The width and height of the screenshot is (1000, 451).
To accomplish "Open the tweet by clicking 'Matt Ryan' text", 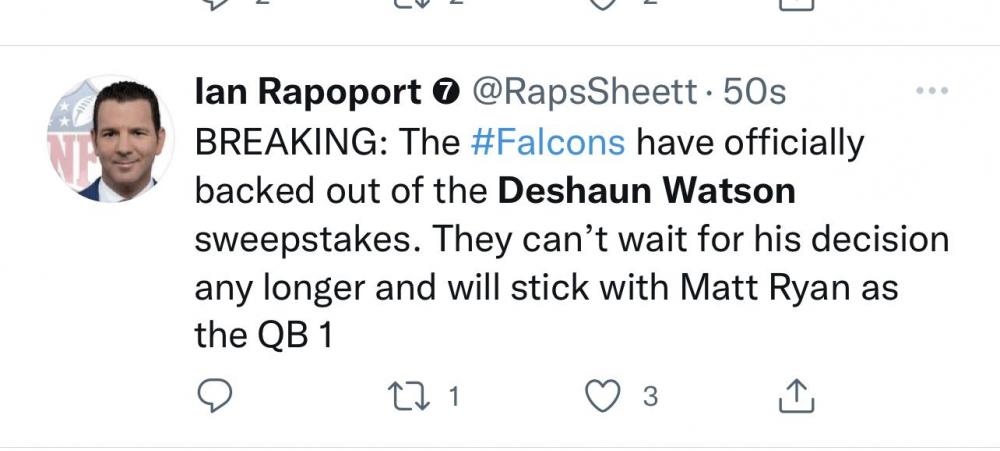I will coord(734,289).
